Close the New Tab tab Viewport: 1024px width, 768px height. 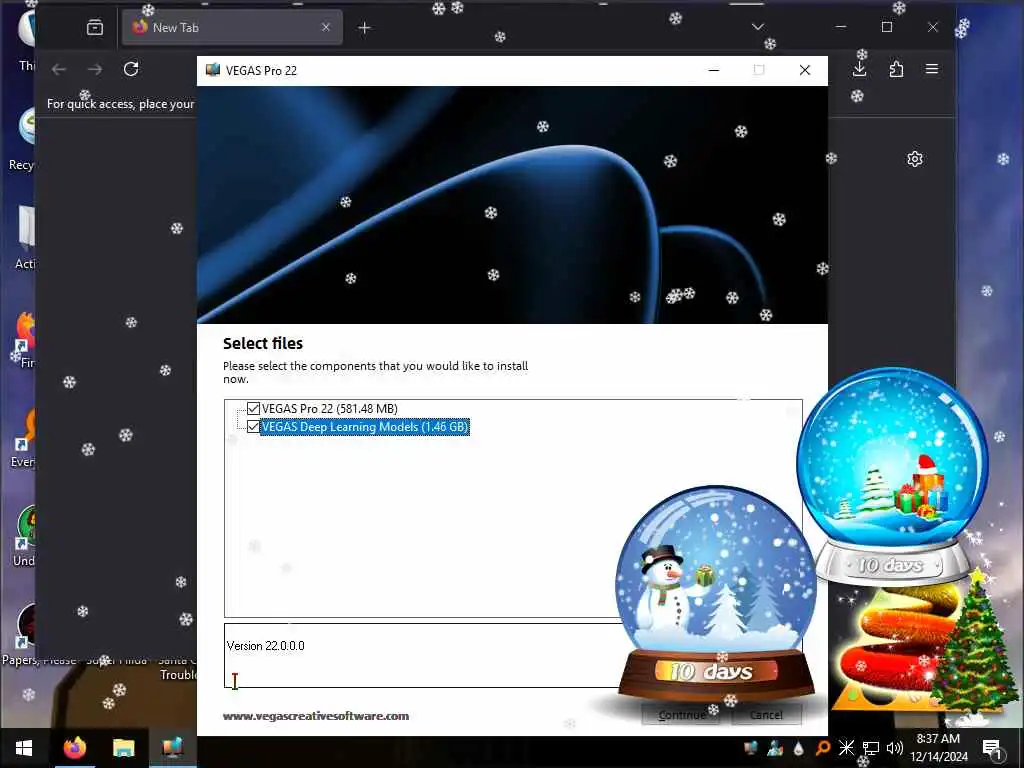[326, 27]
